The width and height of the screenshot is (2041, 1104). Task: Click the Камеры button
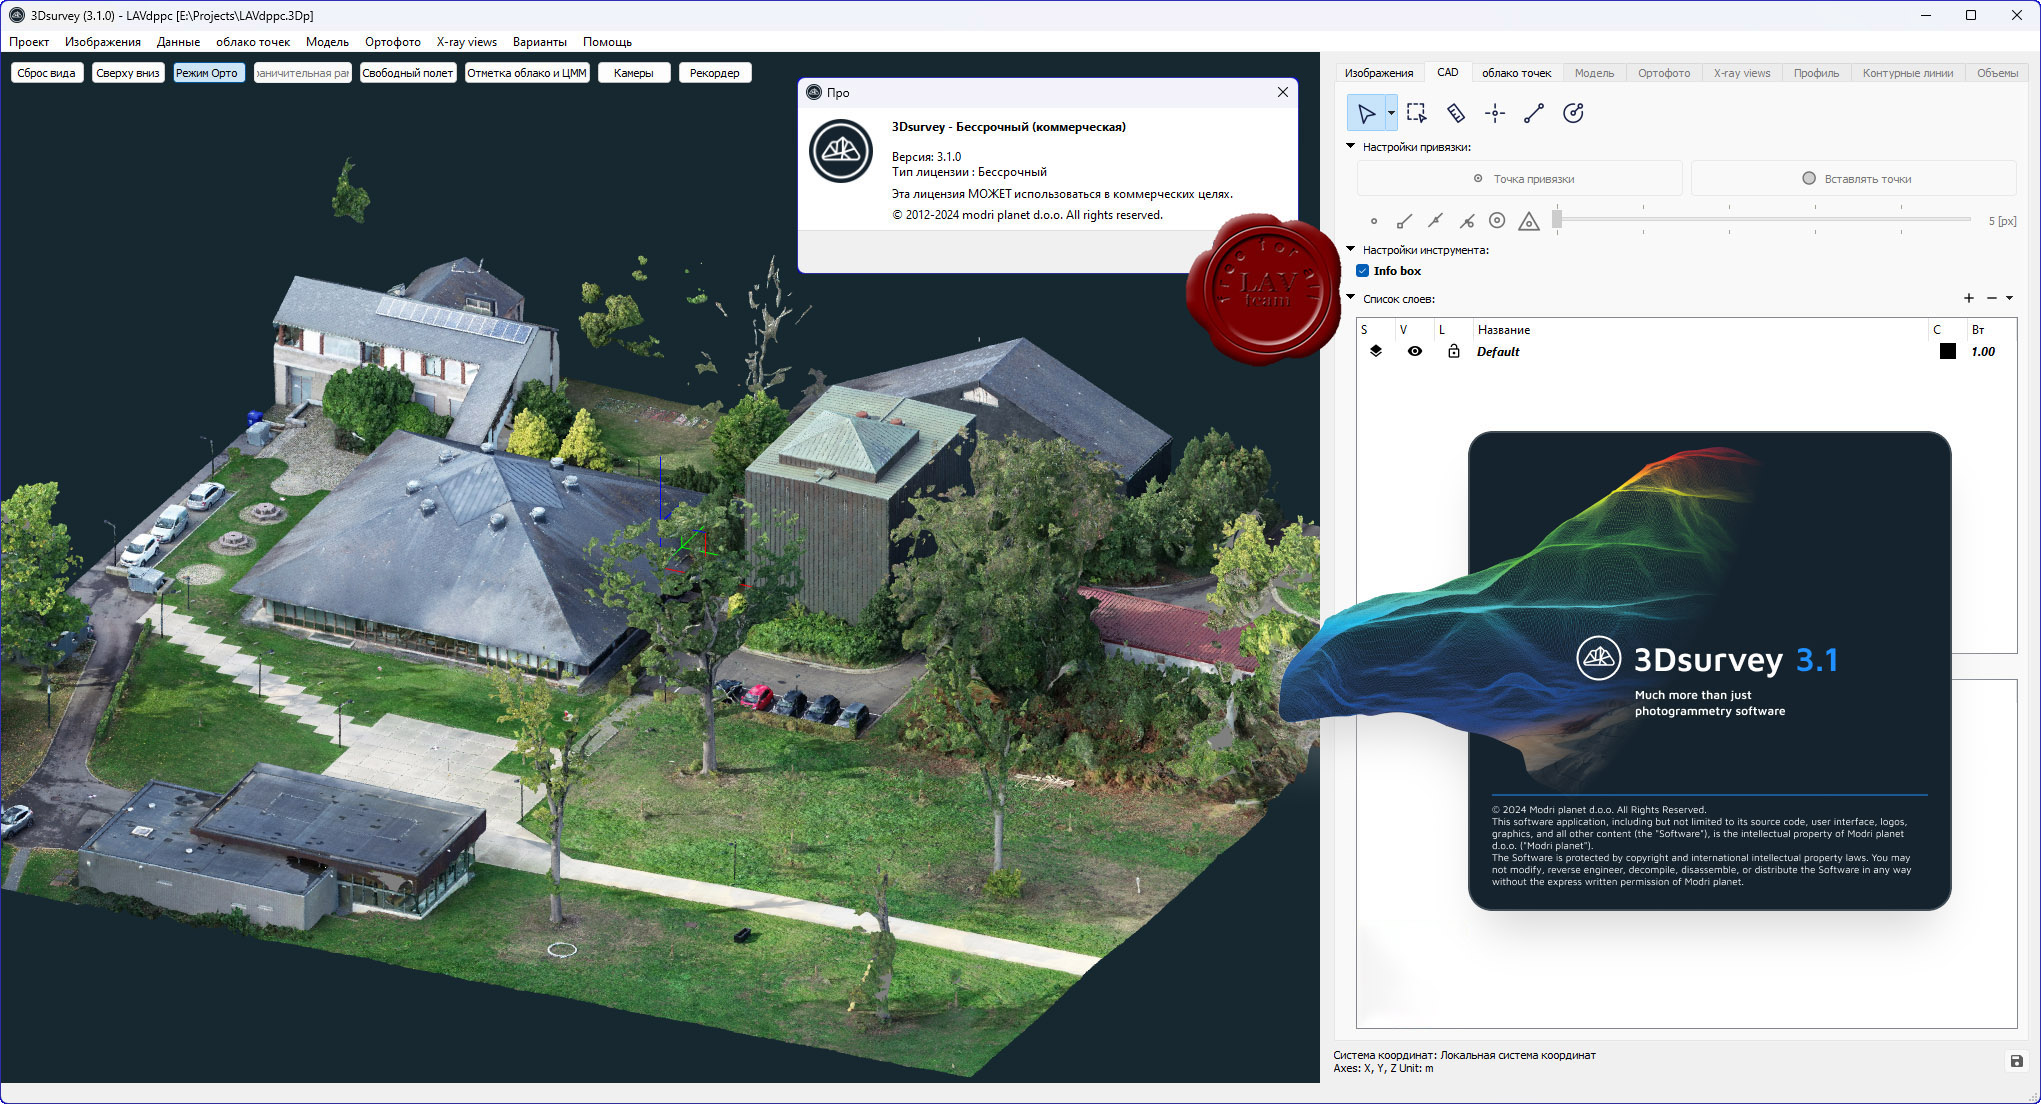point(634,73)
